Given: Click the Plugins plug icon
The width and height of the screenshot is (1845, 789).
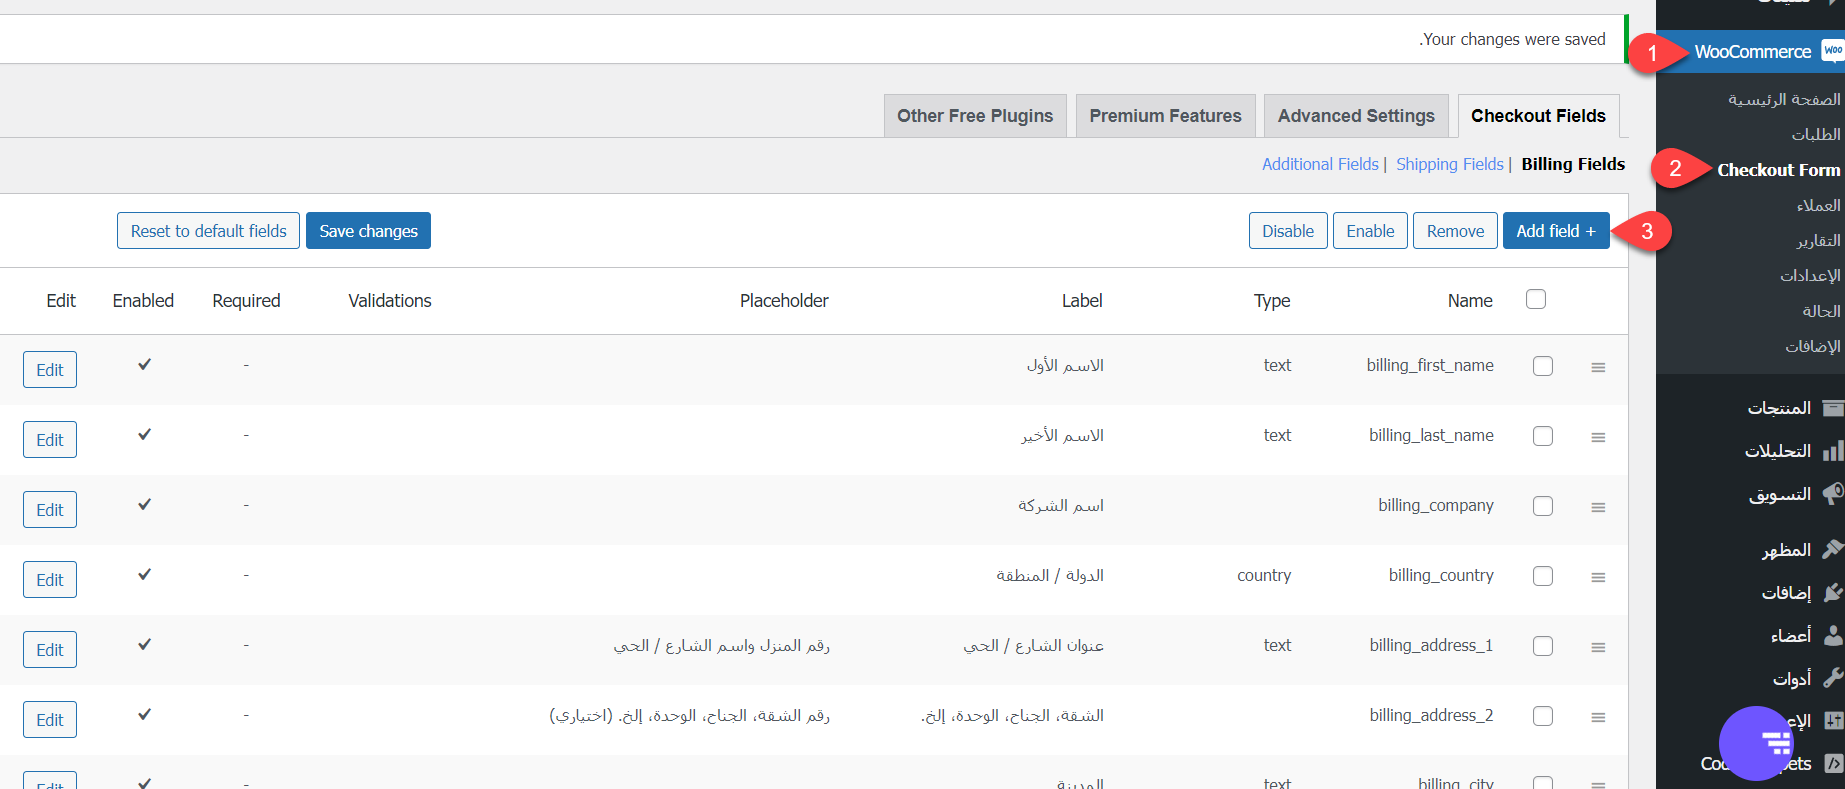Looking at the screenshot, I should (1832, 593).
